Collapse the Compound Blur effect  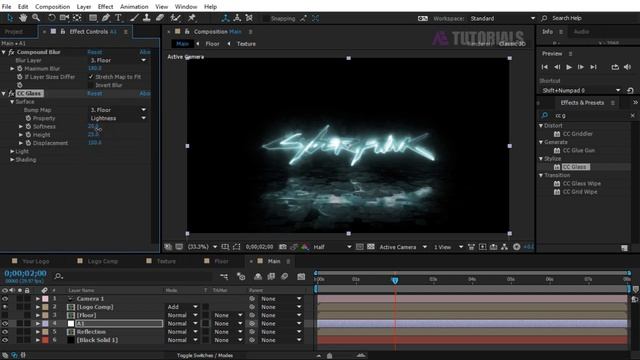pyautogui.click(x=4, y=52)
